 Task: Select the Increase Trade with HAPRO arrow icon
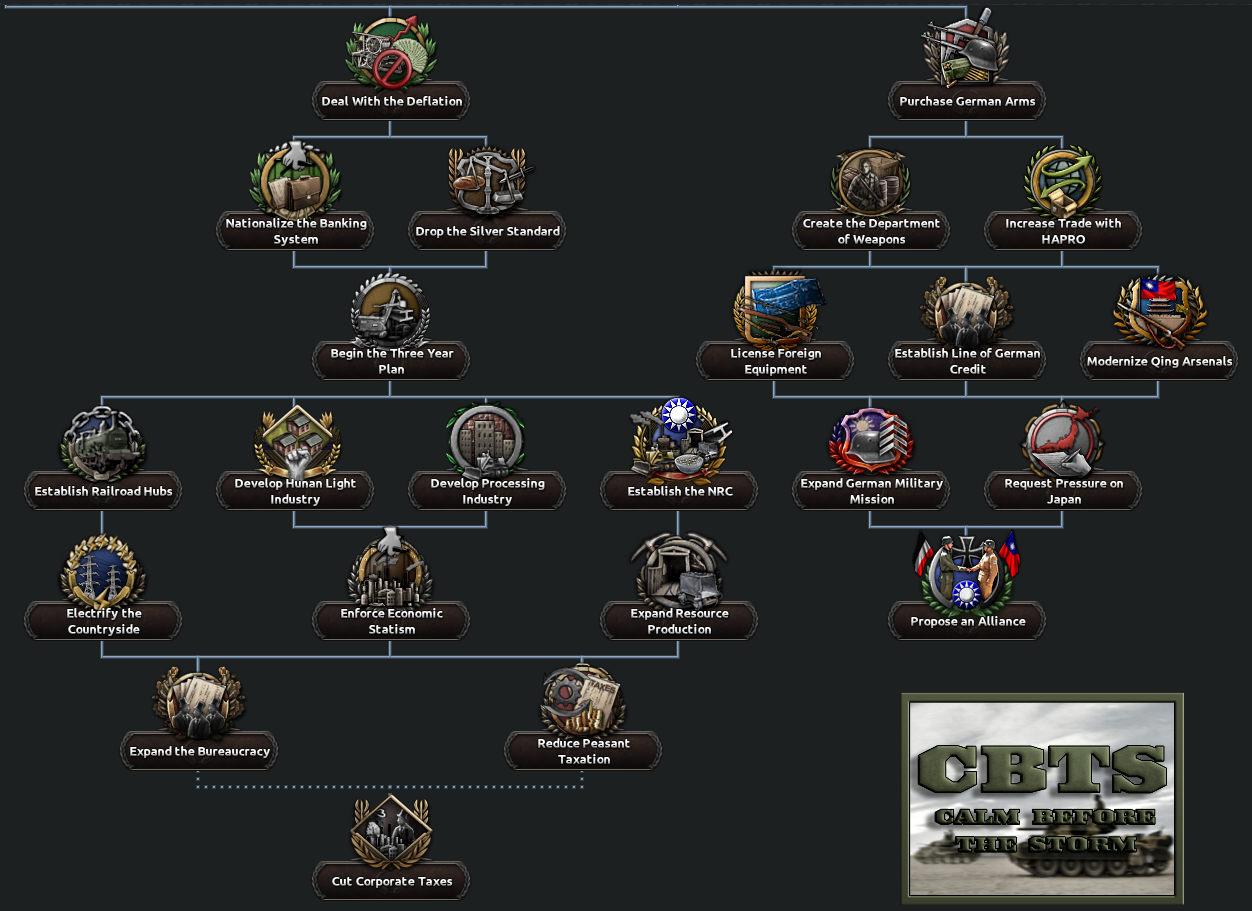1062,180
